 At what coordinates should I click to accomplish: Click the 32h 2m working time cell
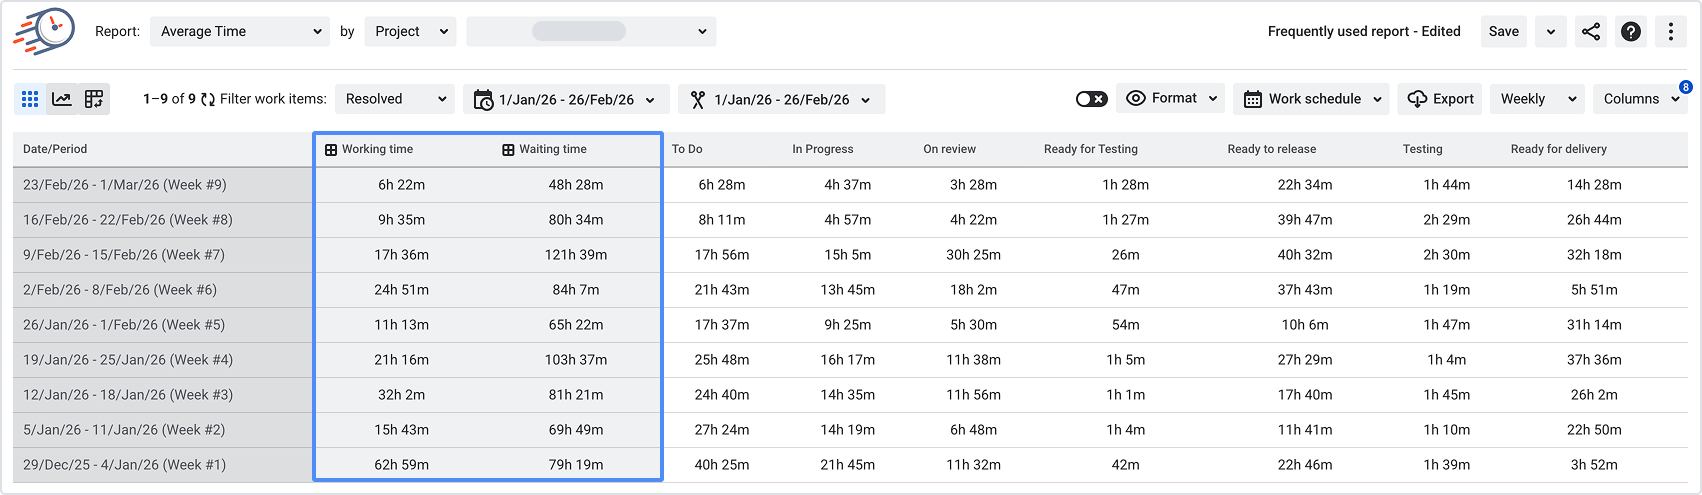402,395
